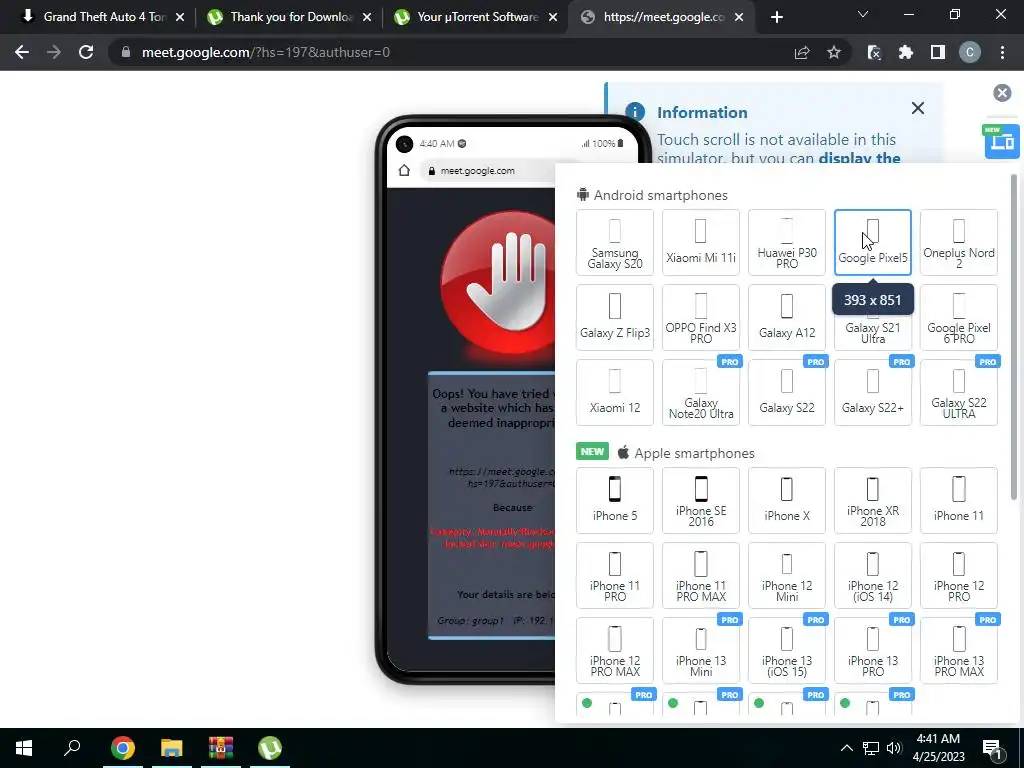The width and height of the screenshot is (1024, 768).
Task: Pick the Xiaomi 12 device
Action: 615,392
